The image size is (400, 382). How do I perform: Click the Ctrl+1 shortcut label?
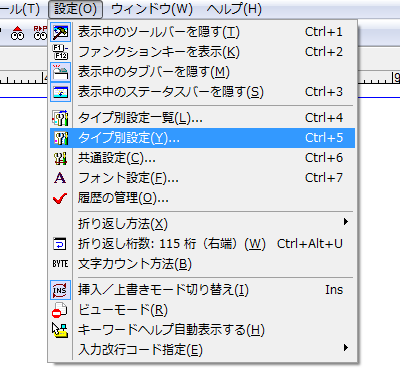[x=324, y=32]
